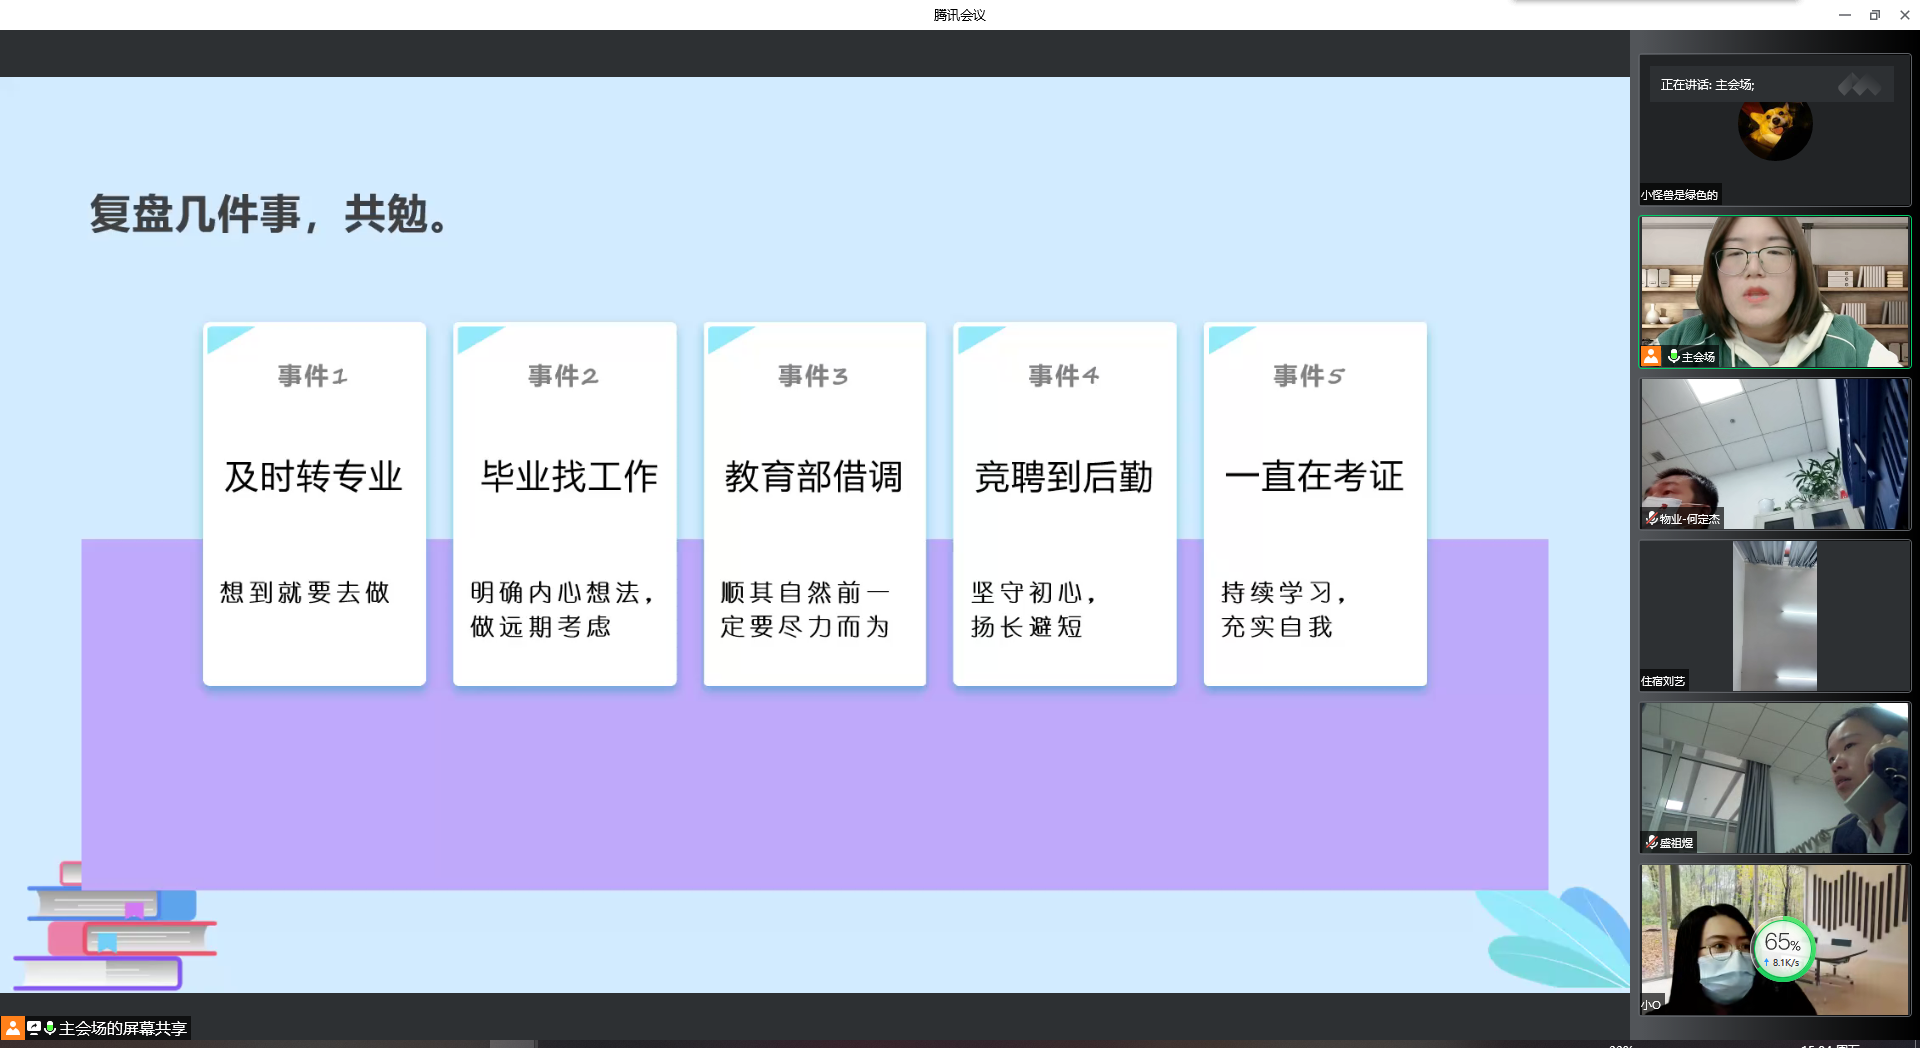
Task: Click the green microphone icon in the bottom-left label
Action: click(x=49, y=1027)
